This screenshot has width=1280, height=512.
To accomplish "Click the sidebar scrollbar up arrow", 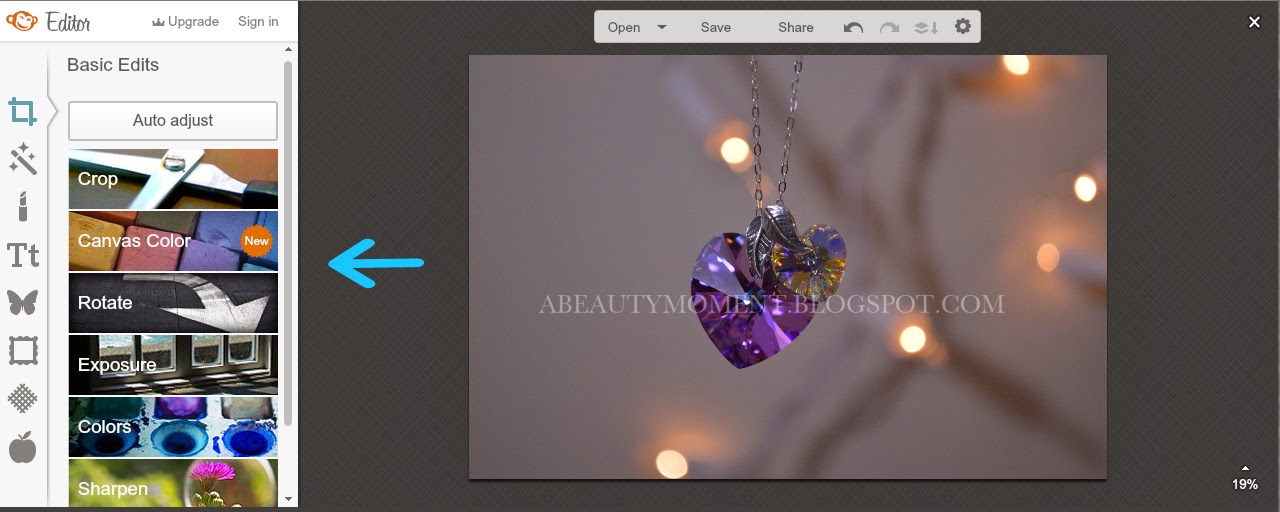I will (288, 48).
